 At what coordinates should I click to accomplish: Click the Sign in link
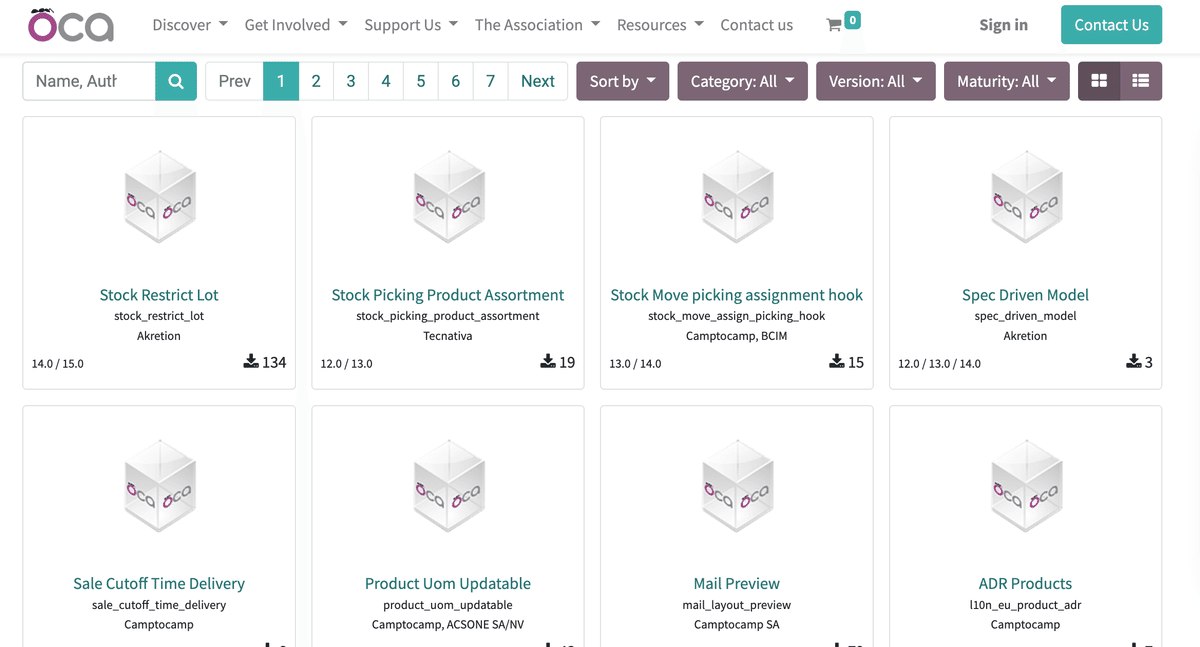1003,25
